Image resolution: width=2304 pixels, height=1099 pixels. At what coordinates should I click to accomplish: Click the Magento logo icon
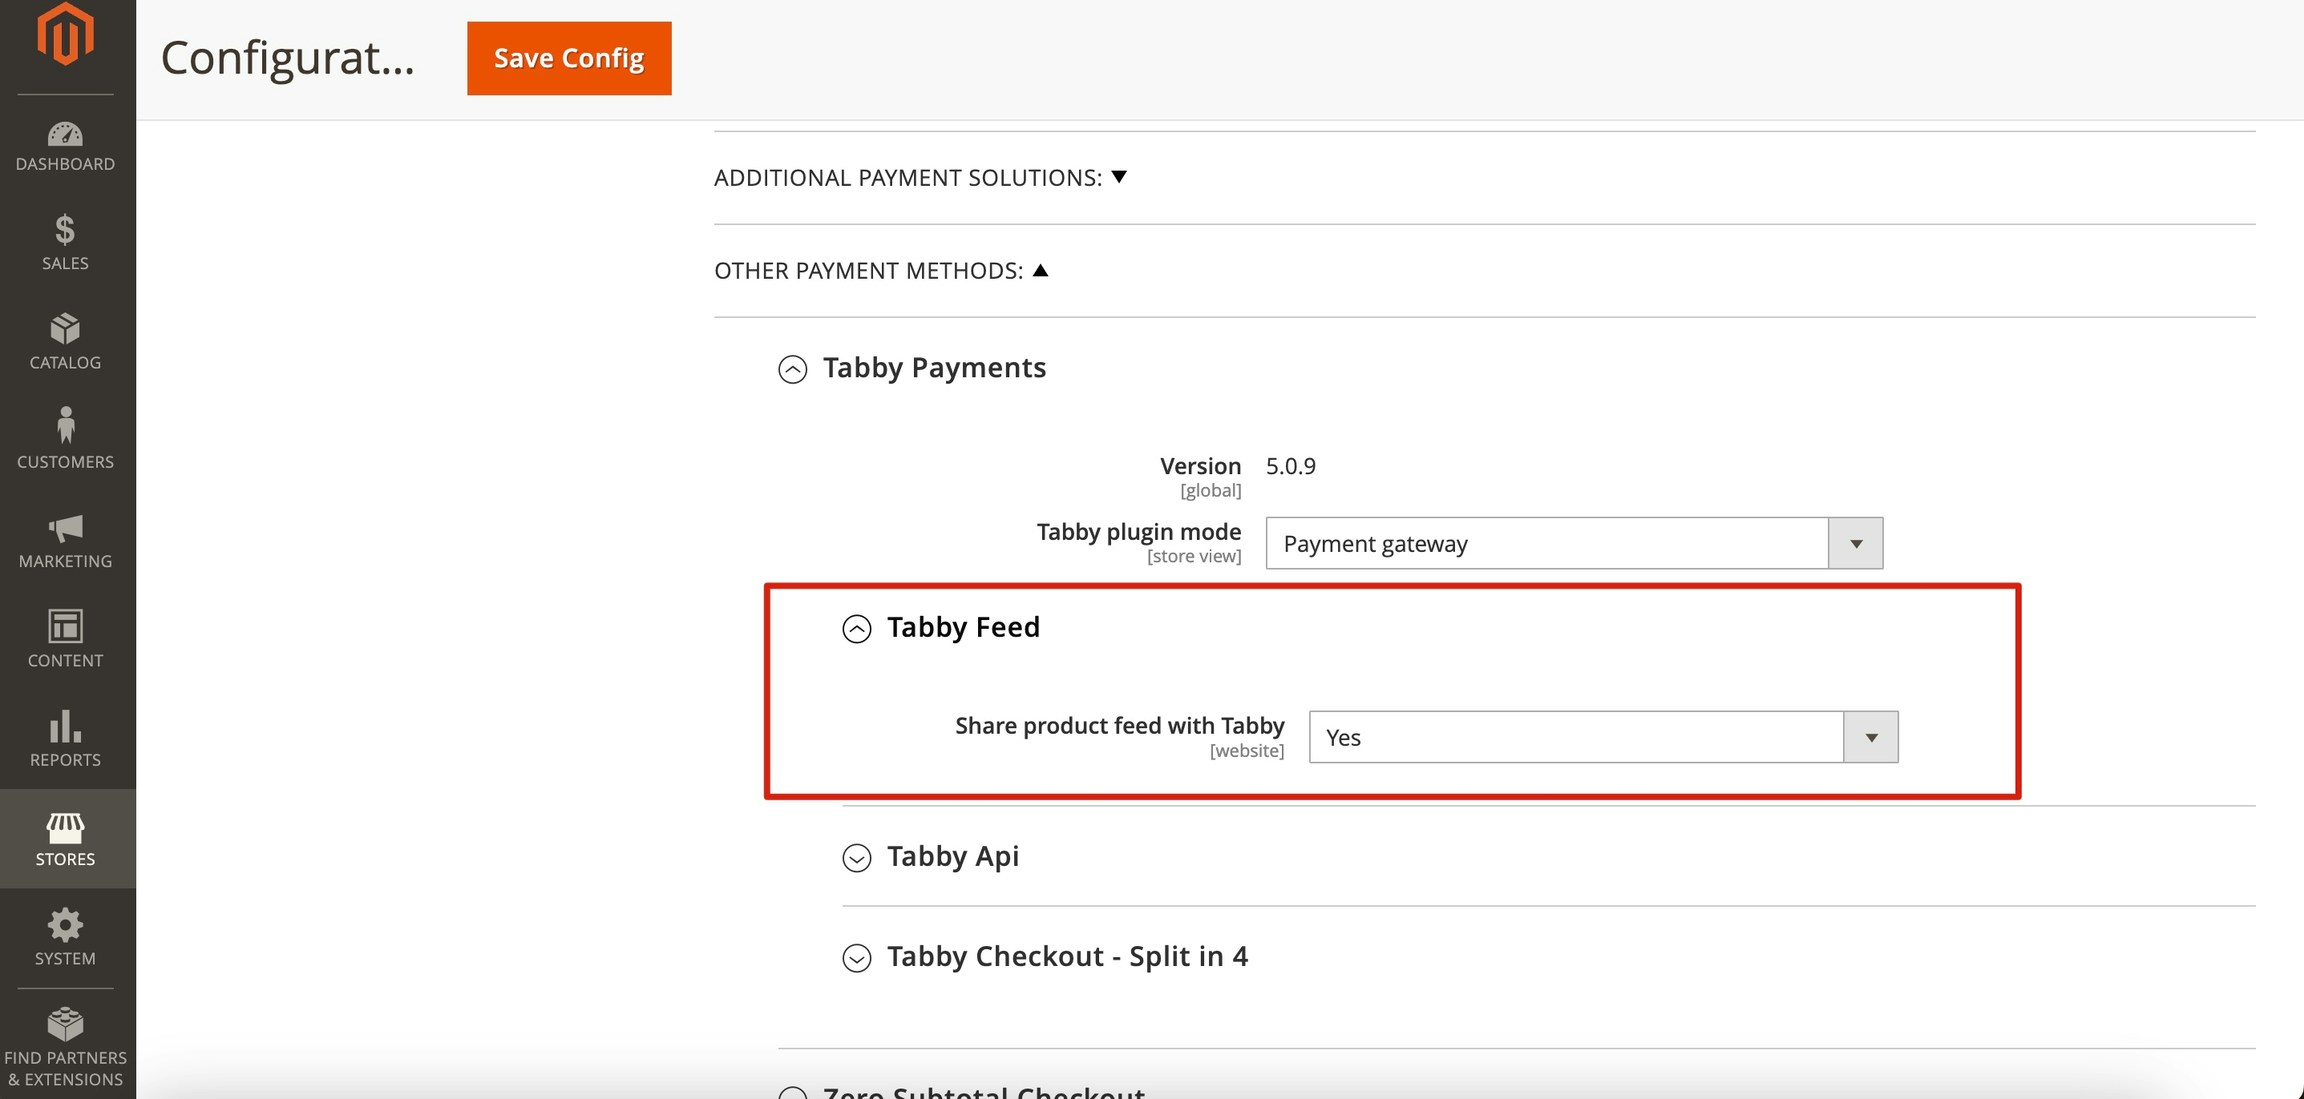(65, 34)
